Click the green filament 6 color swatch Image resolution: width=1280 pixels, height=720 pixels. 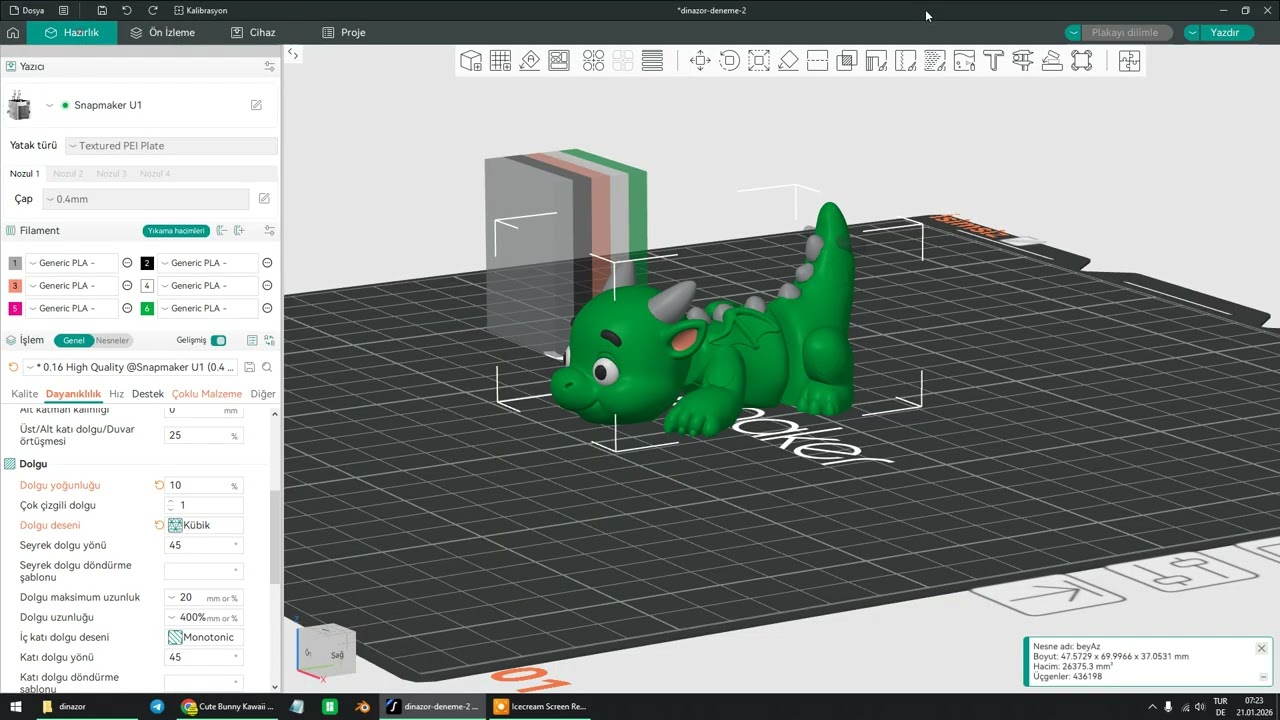pyautogui.click(x=147, y=308)
